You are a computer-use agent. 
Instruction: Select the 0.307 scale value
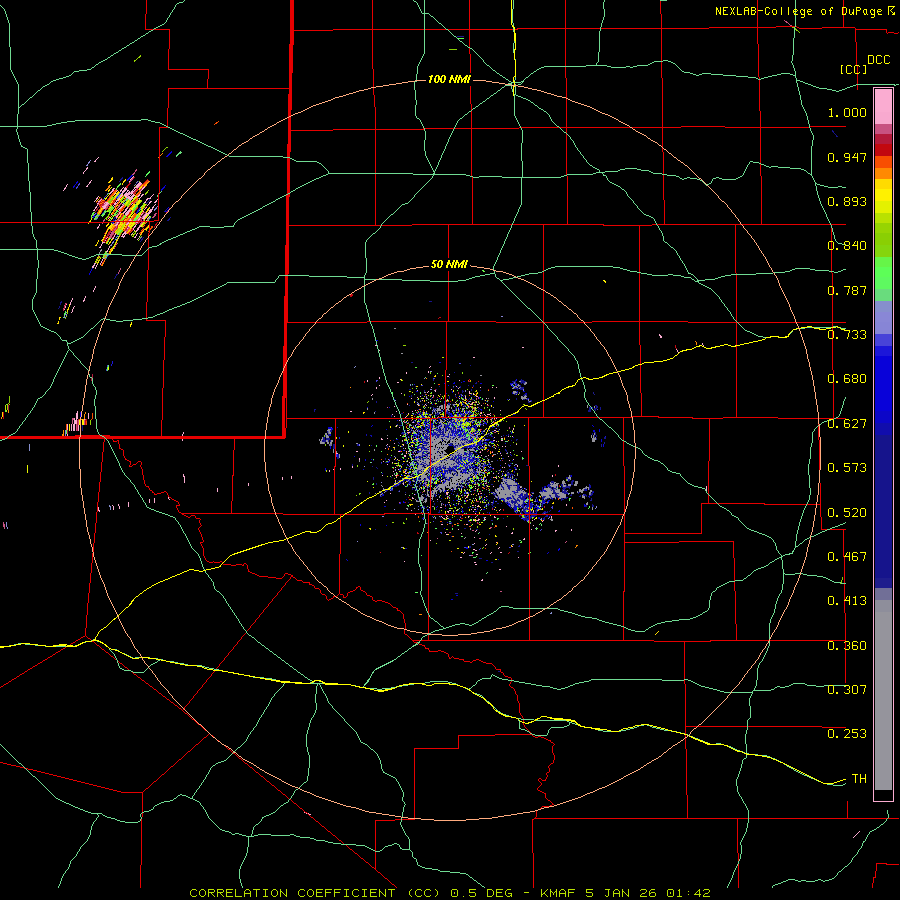pos(847,690)
